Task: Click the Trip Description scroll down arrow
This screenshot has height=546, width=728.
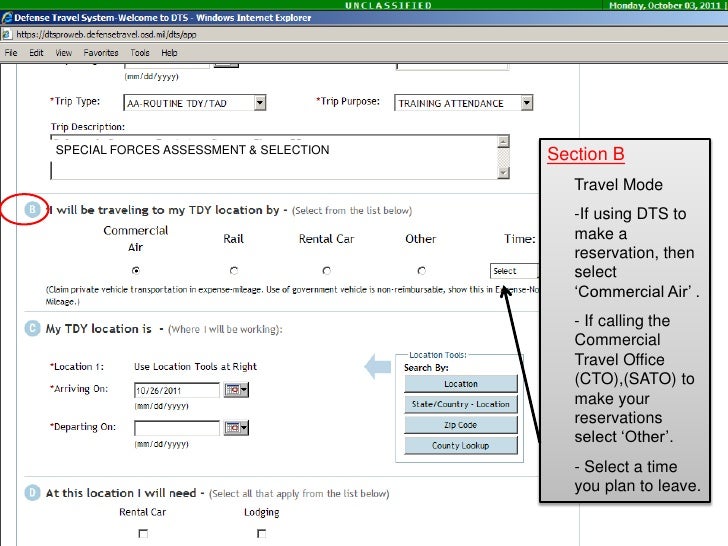Action: tap(503, 173)
